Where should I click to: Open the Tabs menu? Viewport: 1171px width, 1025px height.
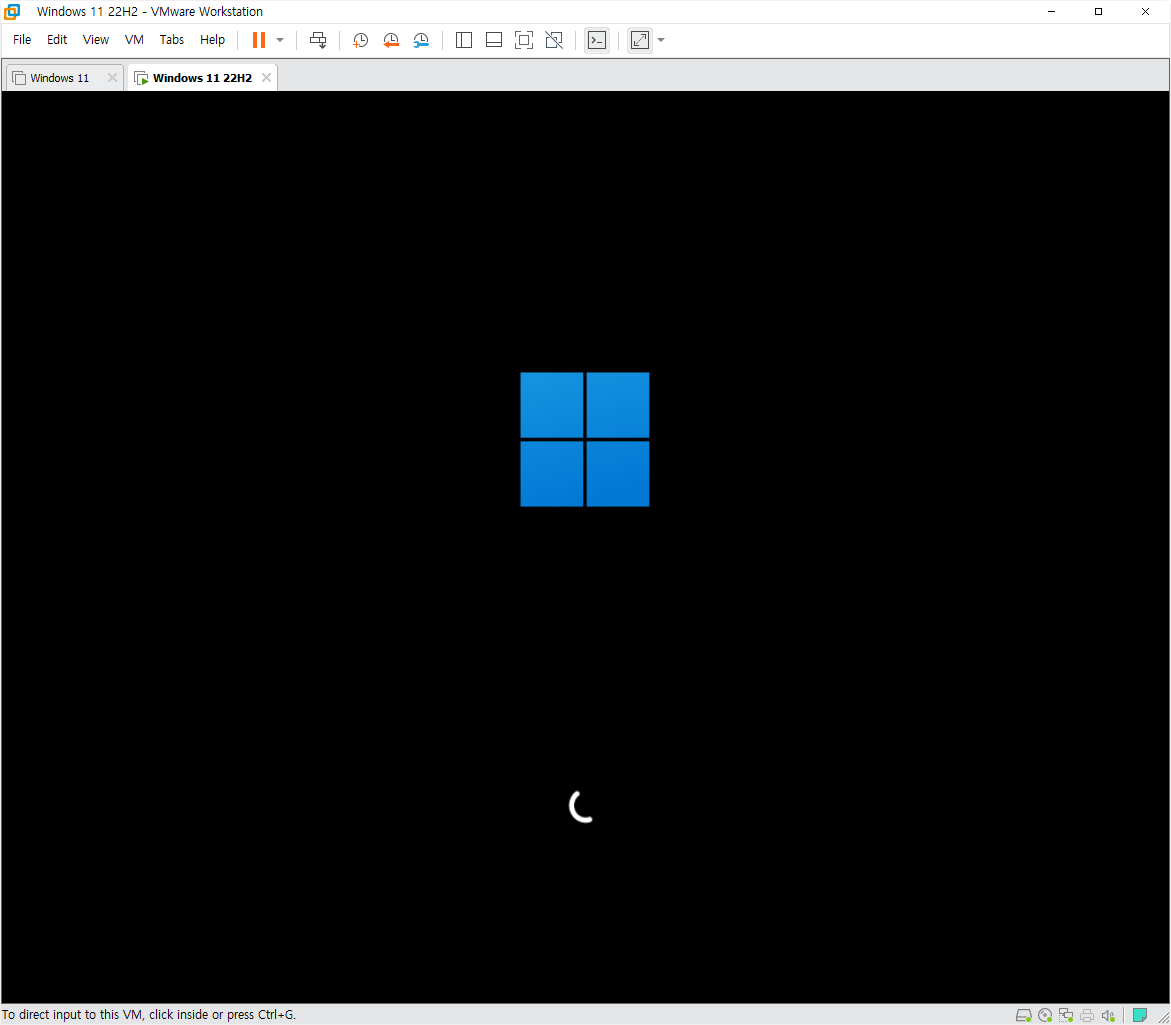[x=172, y=40]
